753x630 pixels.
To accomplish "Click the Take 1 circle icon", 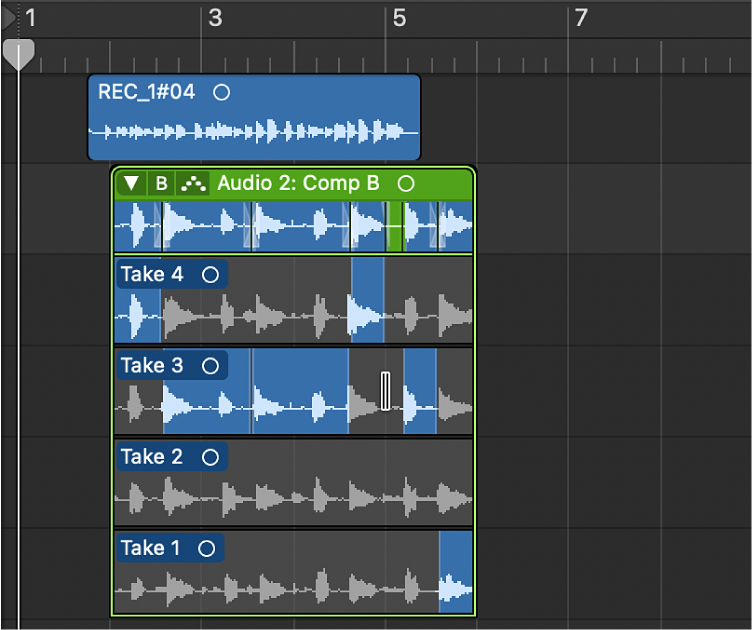I will tap(206, 548).
